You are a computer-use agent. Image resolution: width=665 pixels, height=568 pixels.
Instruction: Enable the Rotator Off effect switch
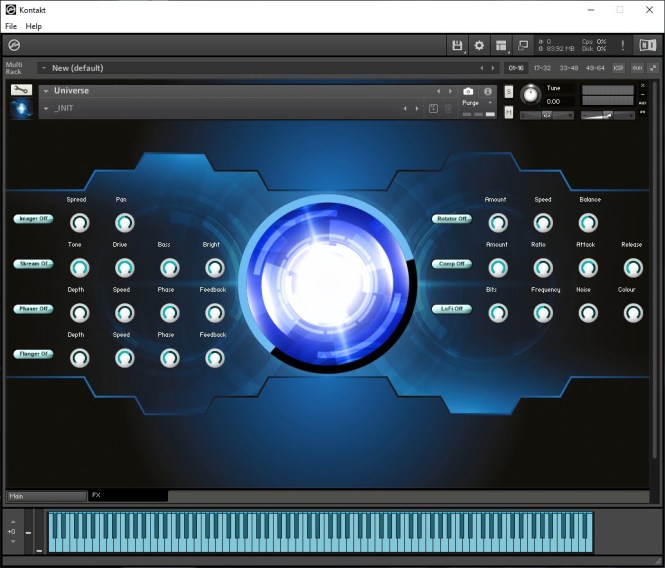[451, 218]
